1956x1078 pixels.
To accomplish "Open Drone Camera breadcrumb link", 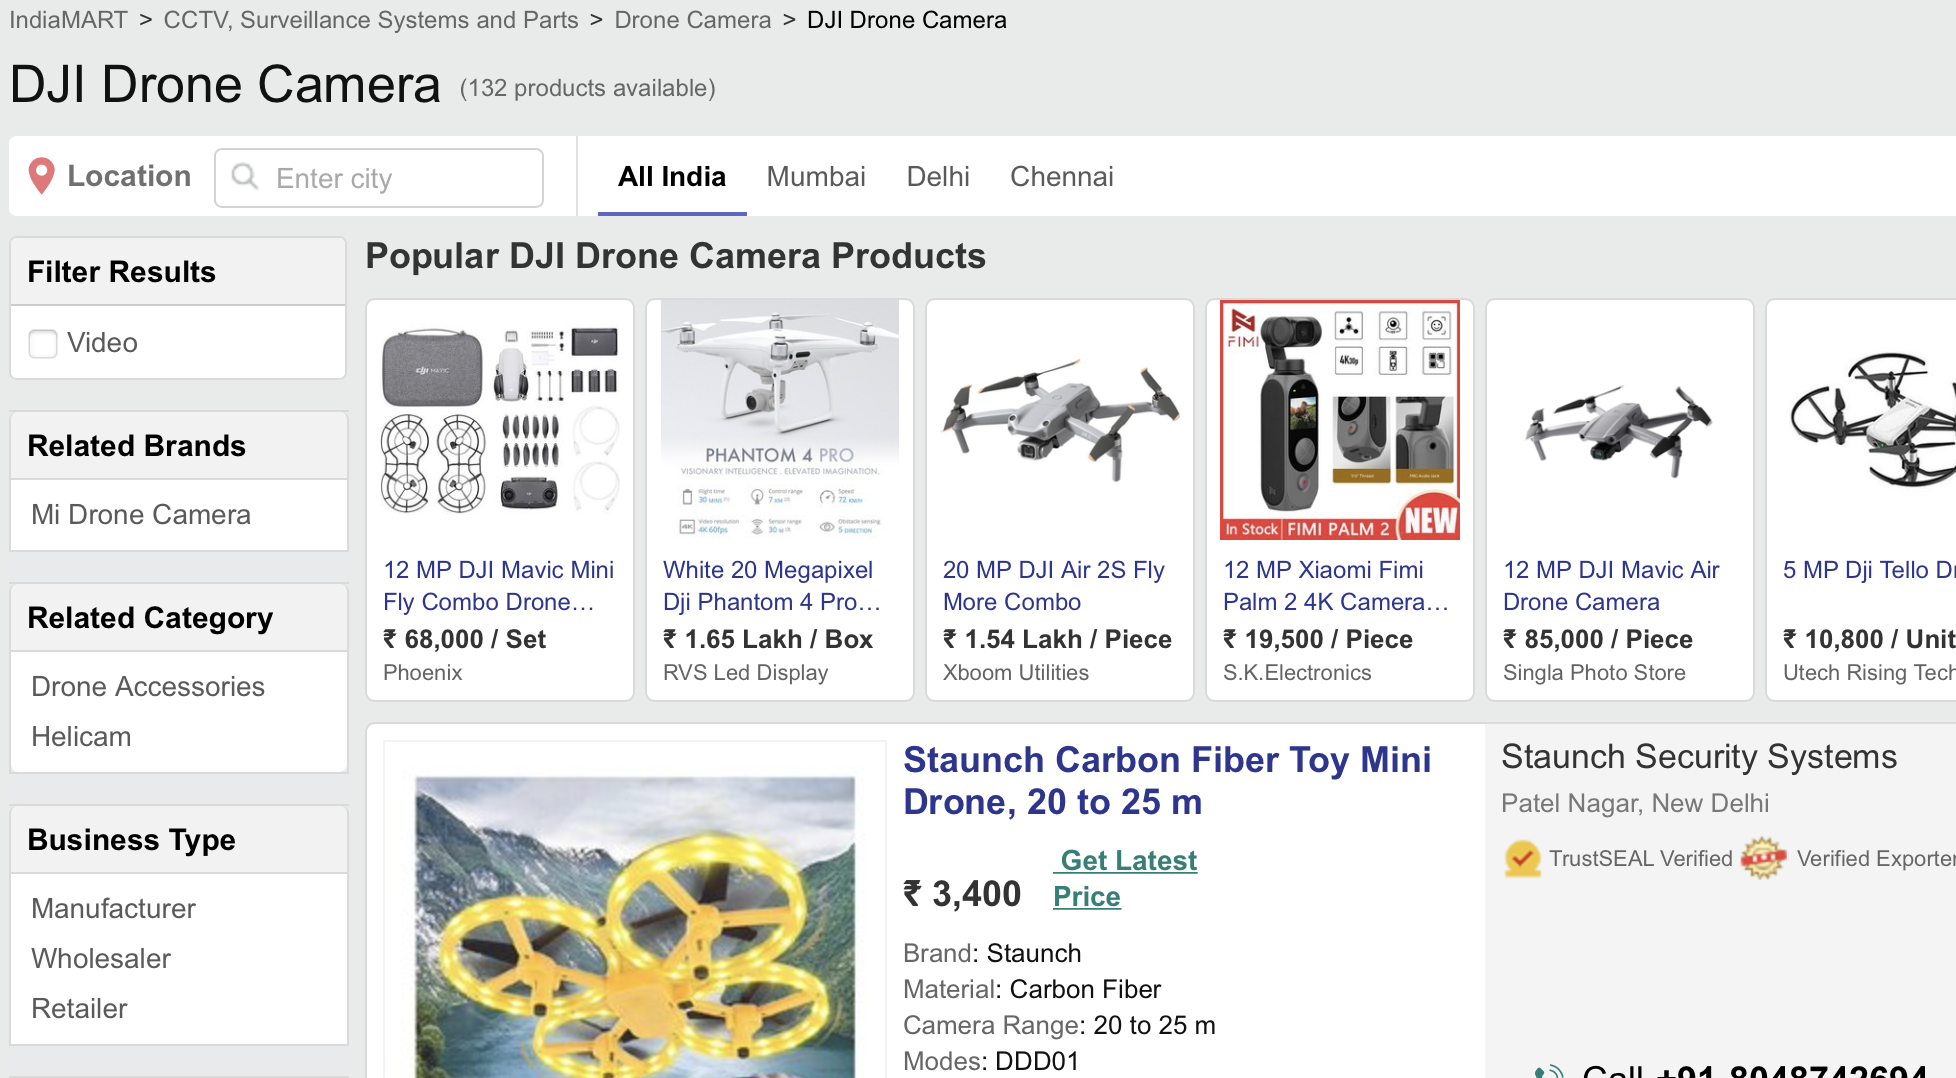I will 693,20.
